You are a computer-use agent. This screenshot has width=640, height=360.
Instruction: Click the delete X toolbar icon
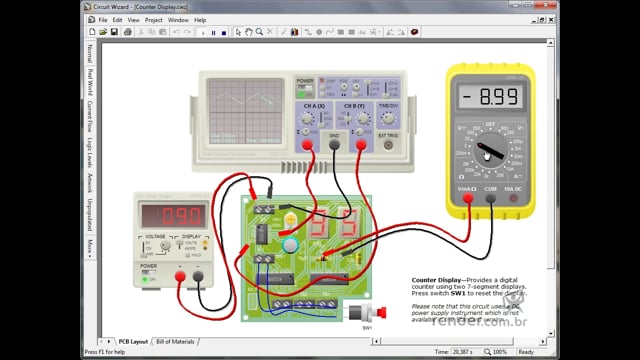click(270, 32)
